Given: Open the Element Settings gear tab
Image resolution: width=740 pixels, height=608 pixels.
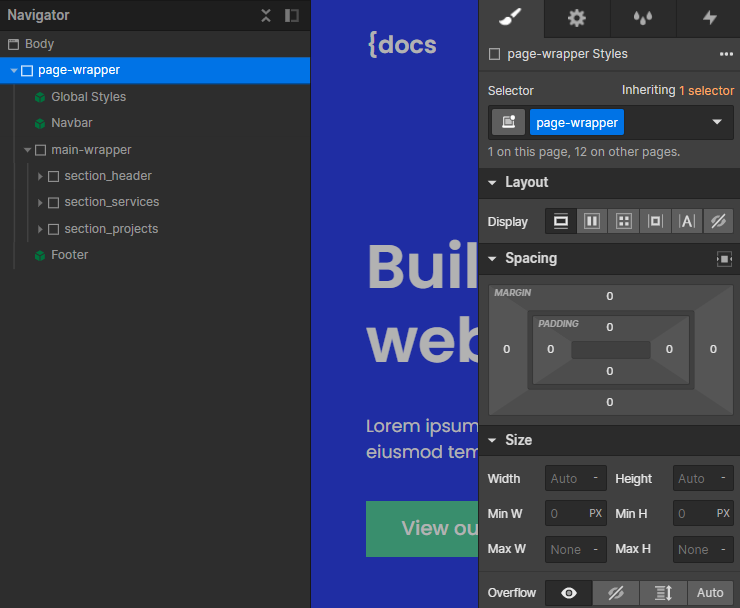Looking at the screenshot, I should pyautogui.click(x=577, y=18).
